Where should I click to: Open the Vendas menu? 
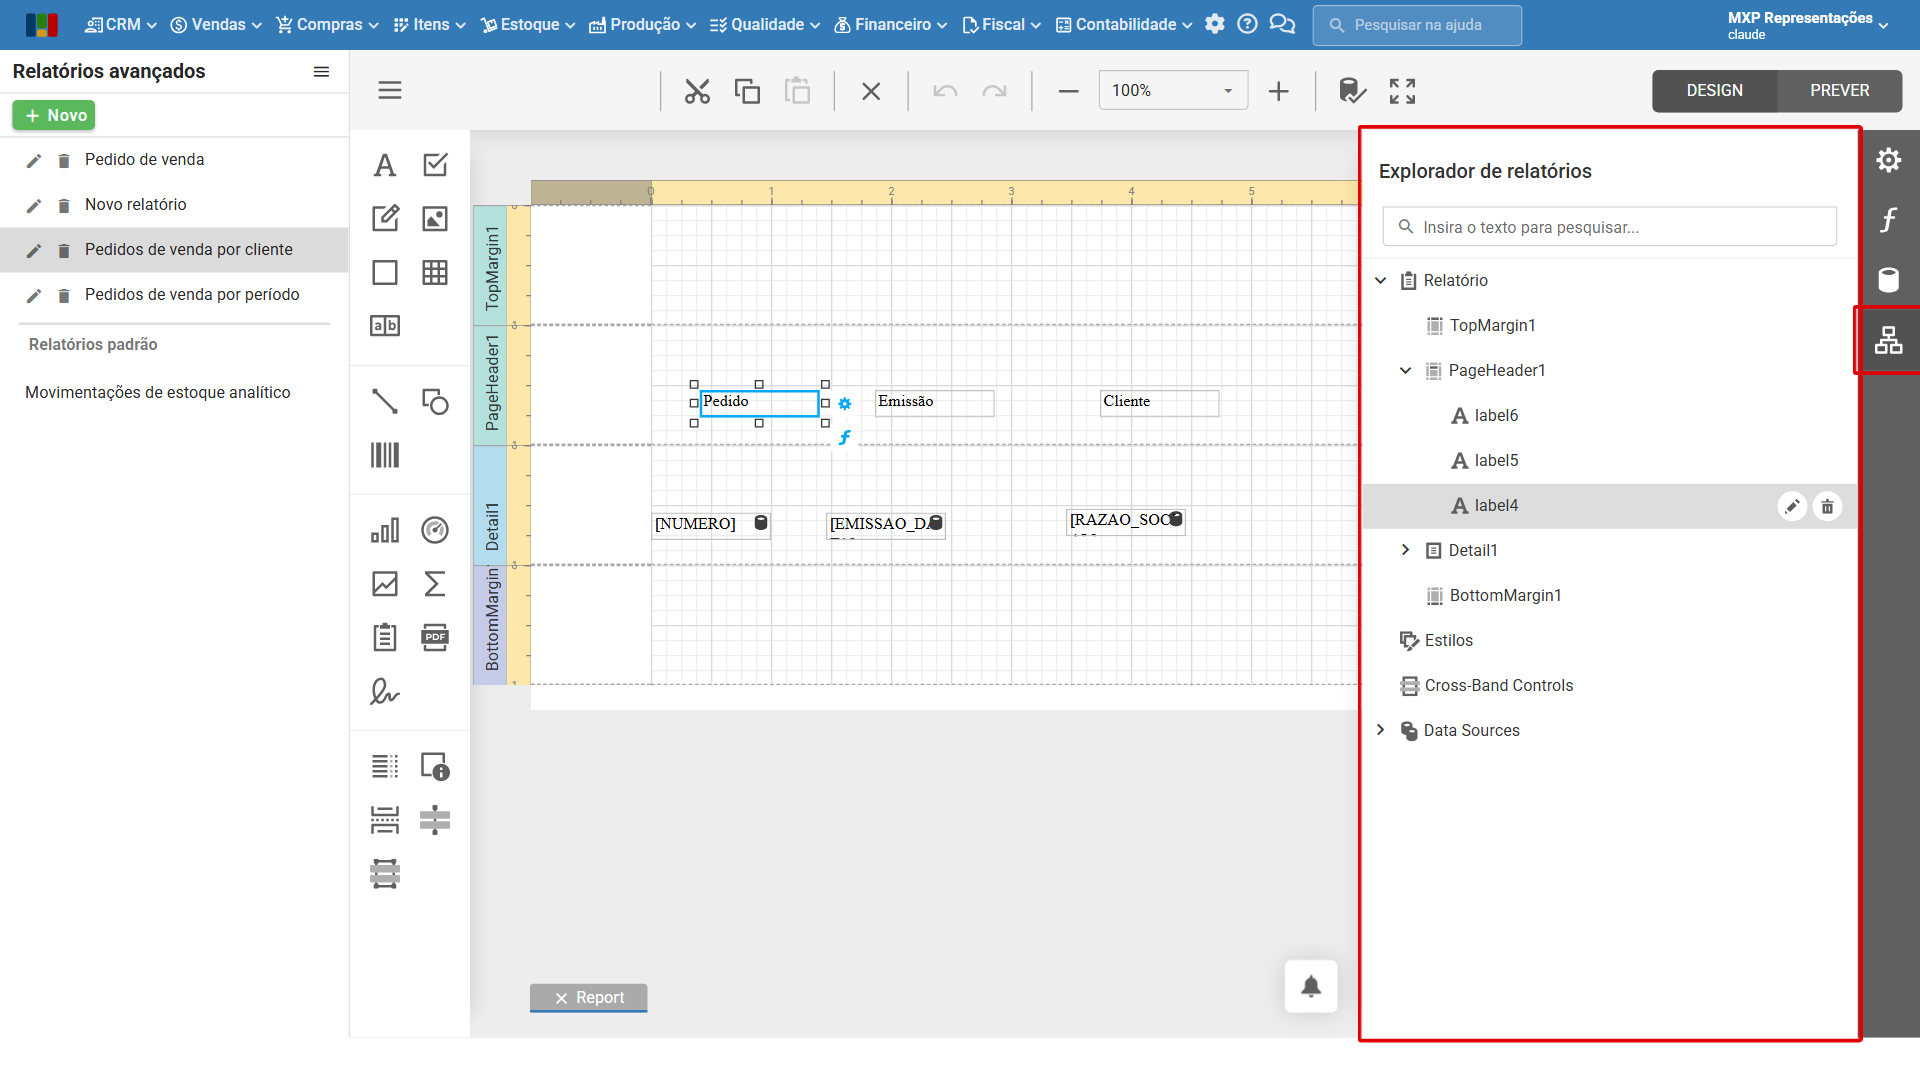pyautogui.click(x=216, y=25)
